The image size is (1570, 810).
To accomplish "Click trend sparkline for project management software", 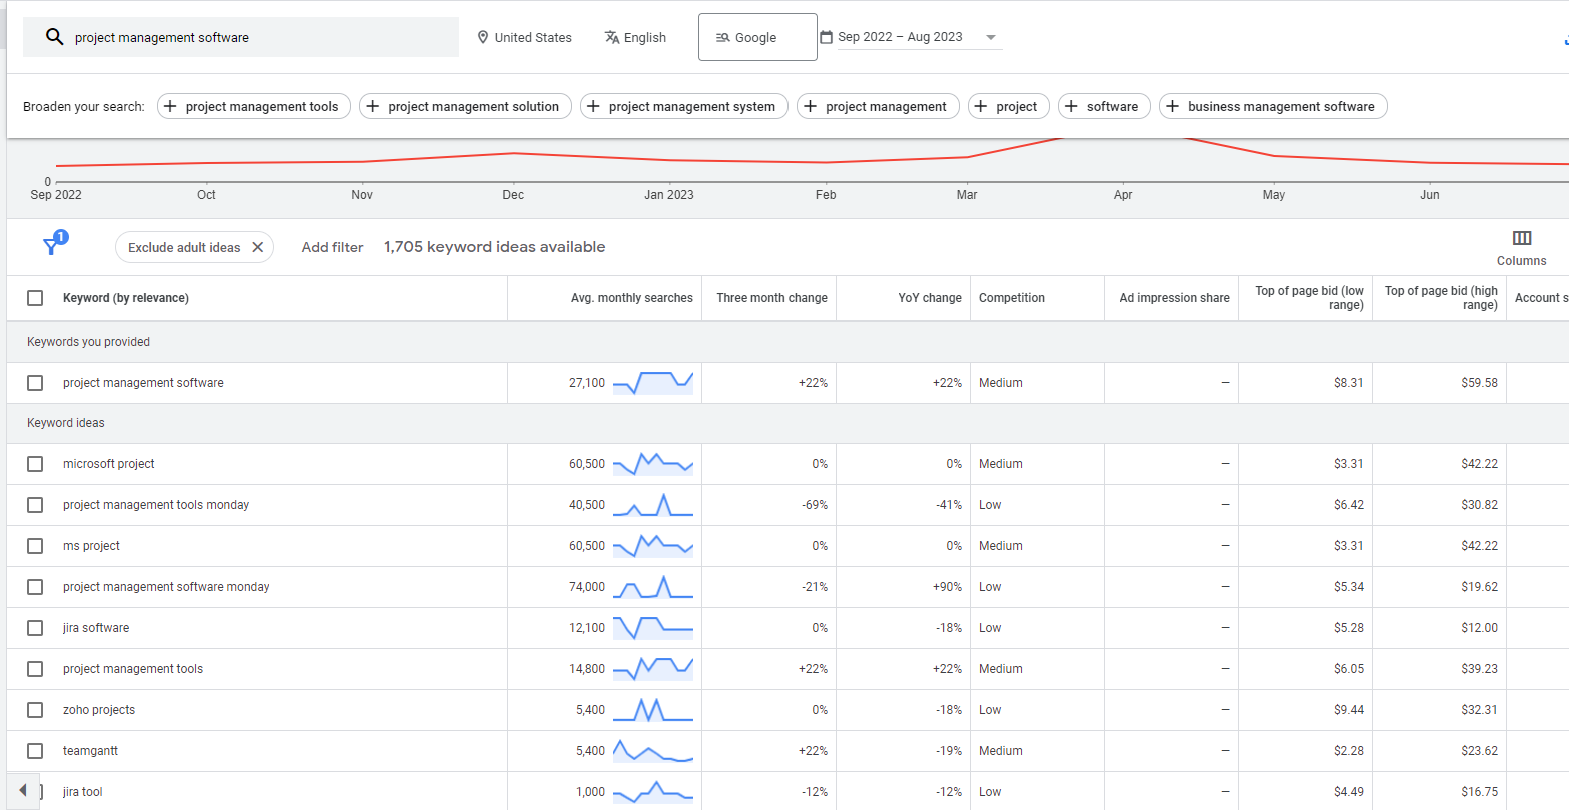I will (653, 383).
